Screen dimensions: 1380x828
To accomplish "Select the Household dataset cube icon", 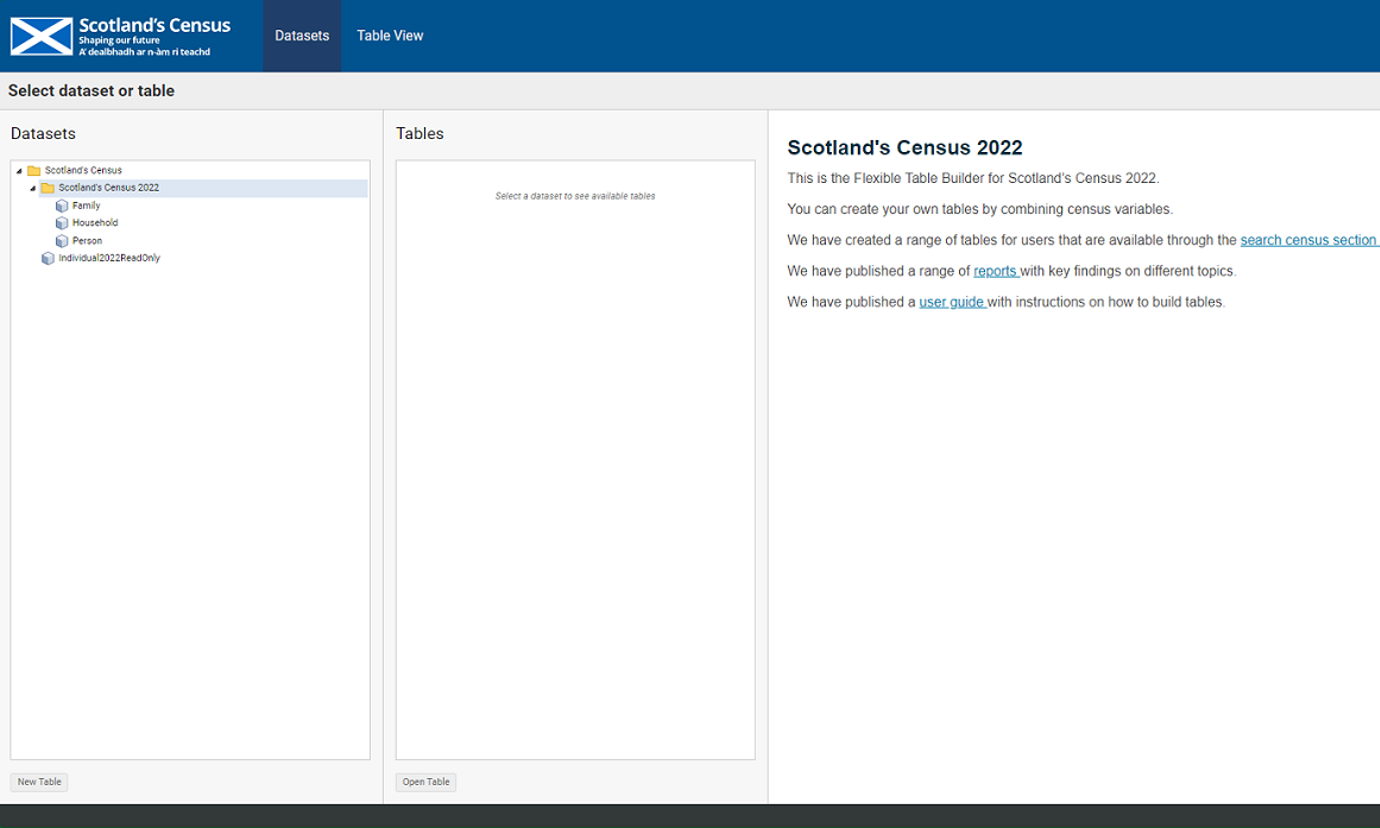I will coord(62,223).
